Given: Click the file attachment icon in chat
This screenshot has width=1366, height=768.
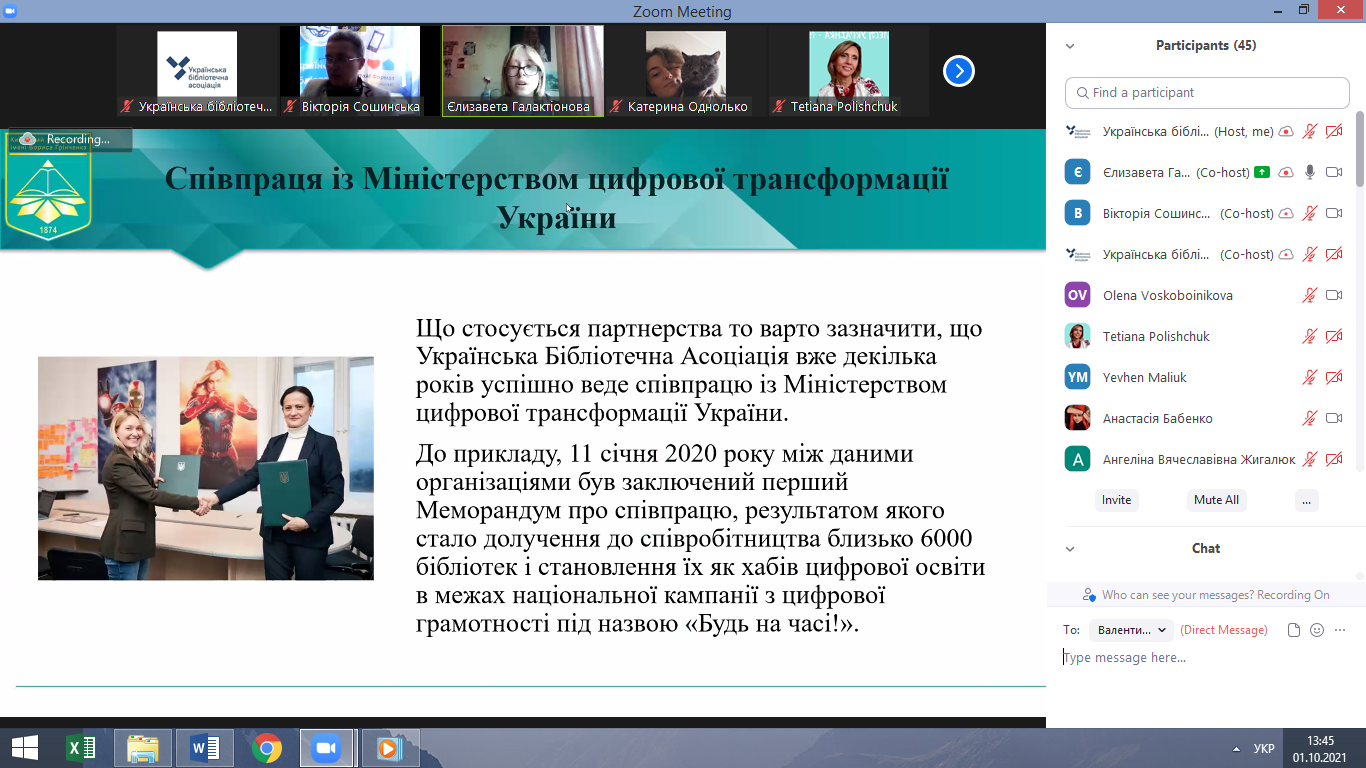Looking at the screenshot, I should (x=1294, y=630).
